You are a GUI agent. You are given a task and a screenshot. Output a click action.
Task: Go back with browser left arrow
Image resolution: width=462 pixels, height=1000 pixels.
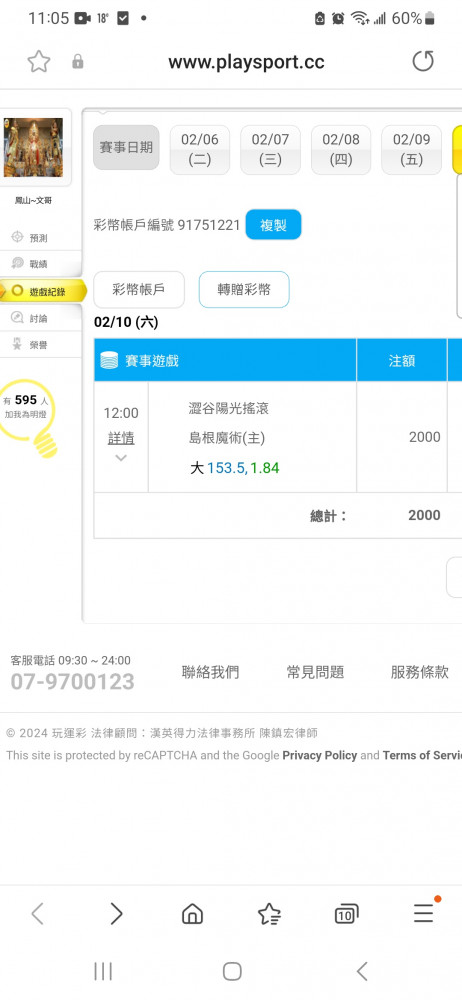[38, 914]
